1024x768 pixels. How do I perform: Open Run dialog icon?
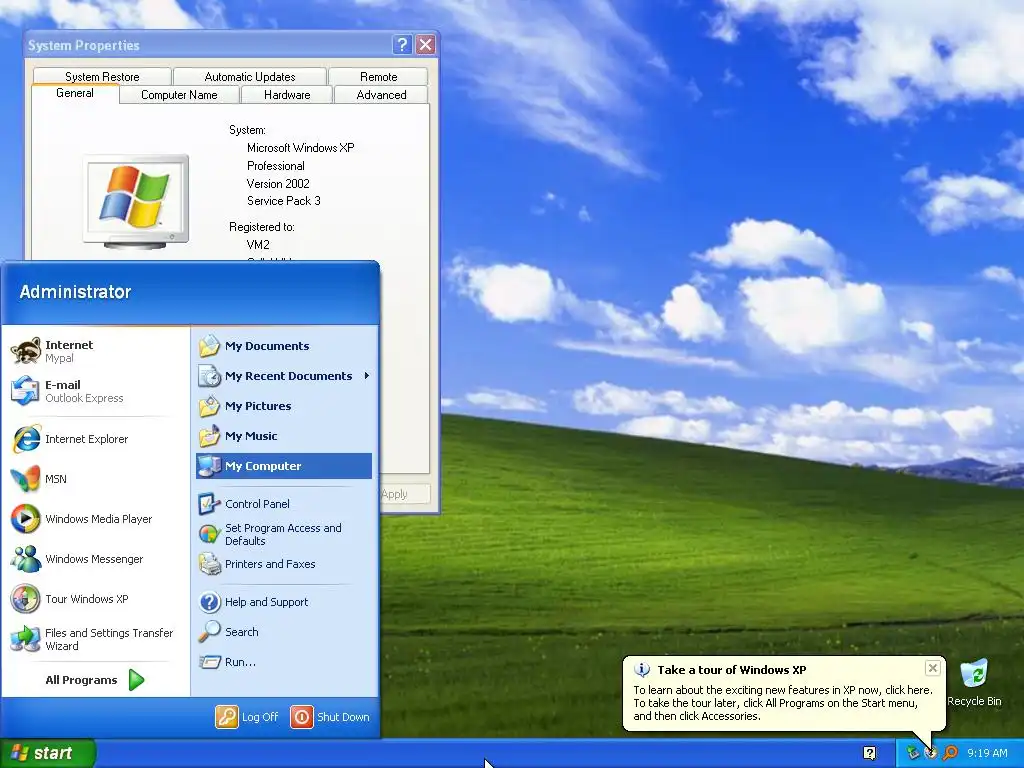coord(210,662)
